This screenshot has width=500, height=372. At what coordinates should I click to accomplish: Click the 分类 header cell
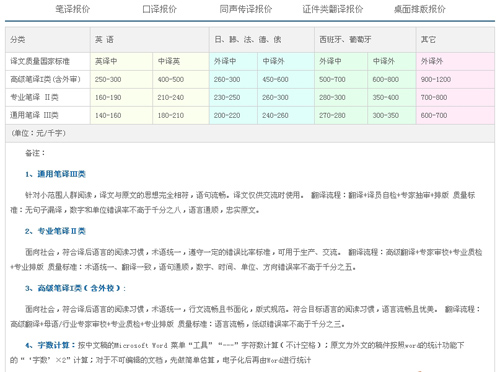point(48,40)
